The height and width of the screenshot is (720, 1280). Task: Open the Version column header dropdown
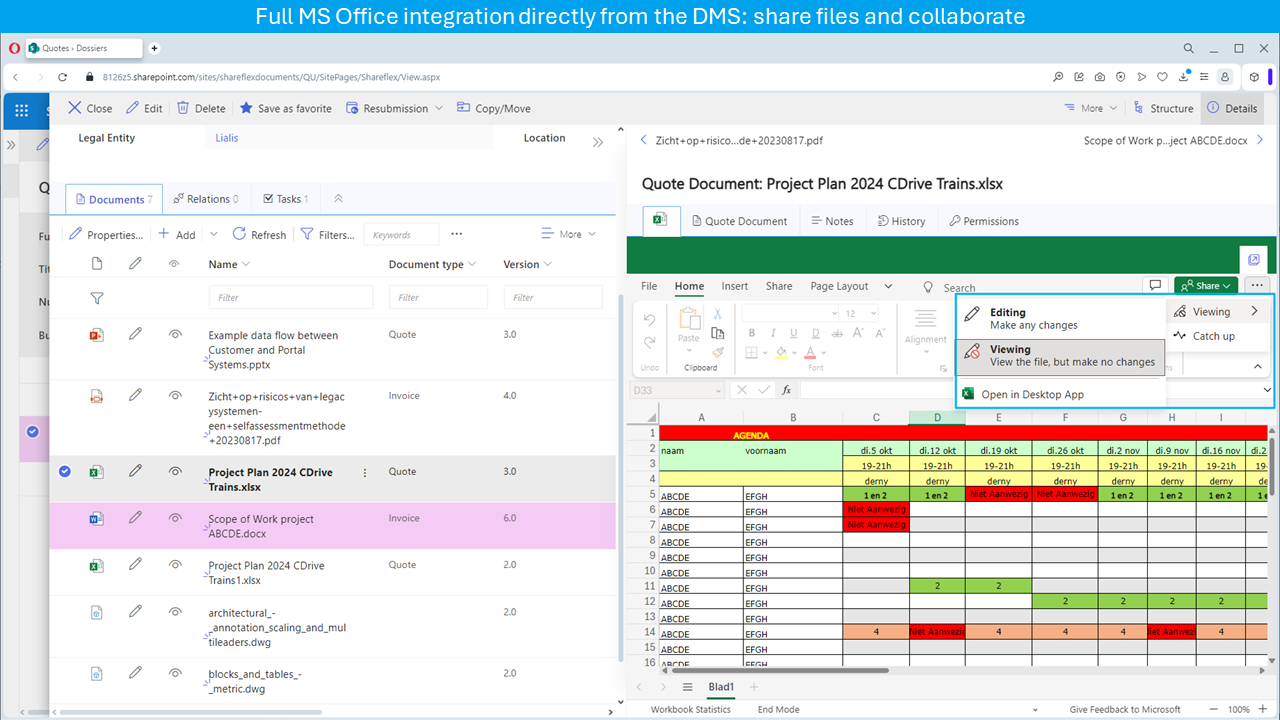pyautogui.click(x=548, y=264)
